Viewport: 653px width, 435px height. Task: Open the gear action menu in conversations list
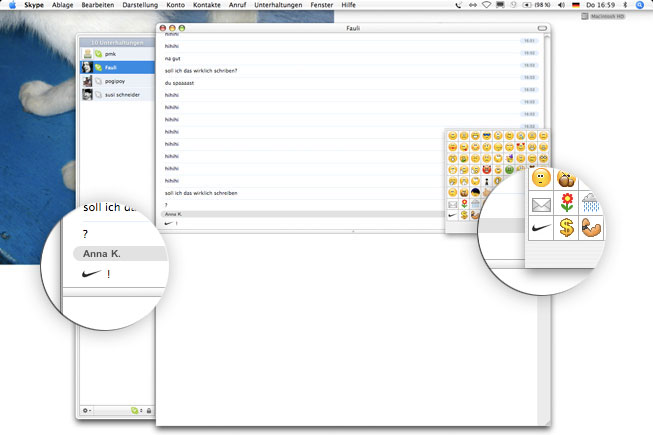pos(88,410)
